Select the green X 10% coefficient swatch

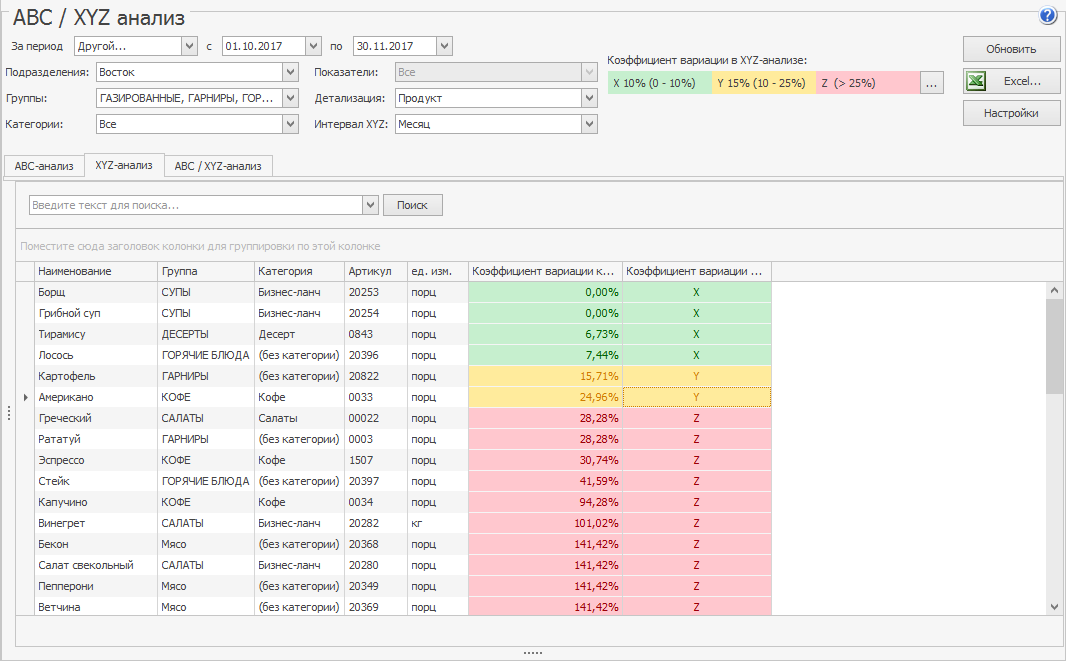click(659, 83)
